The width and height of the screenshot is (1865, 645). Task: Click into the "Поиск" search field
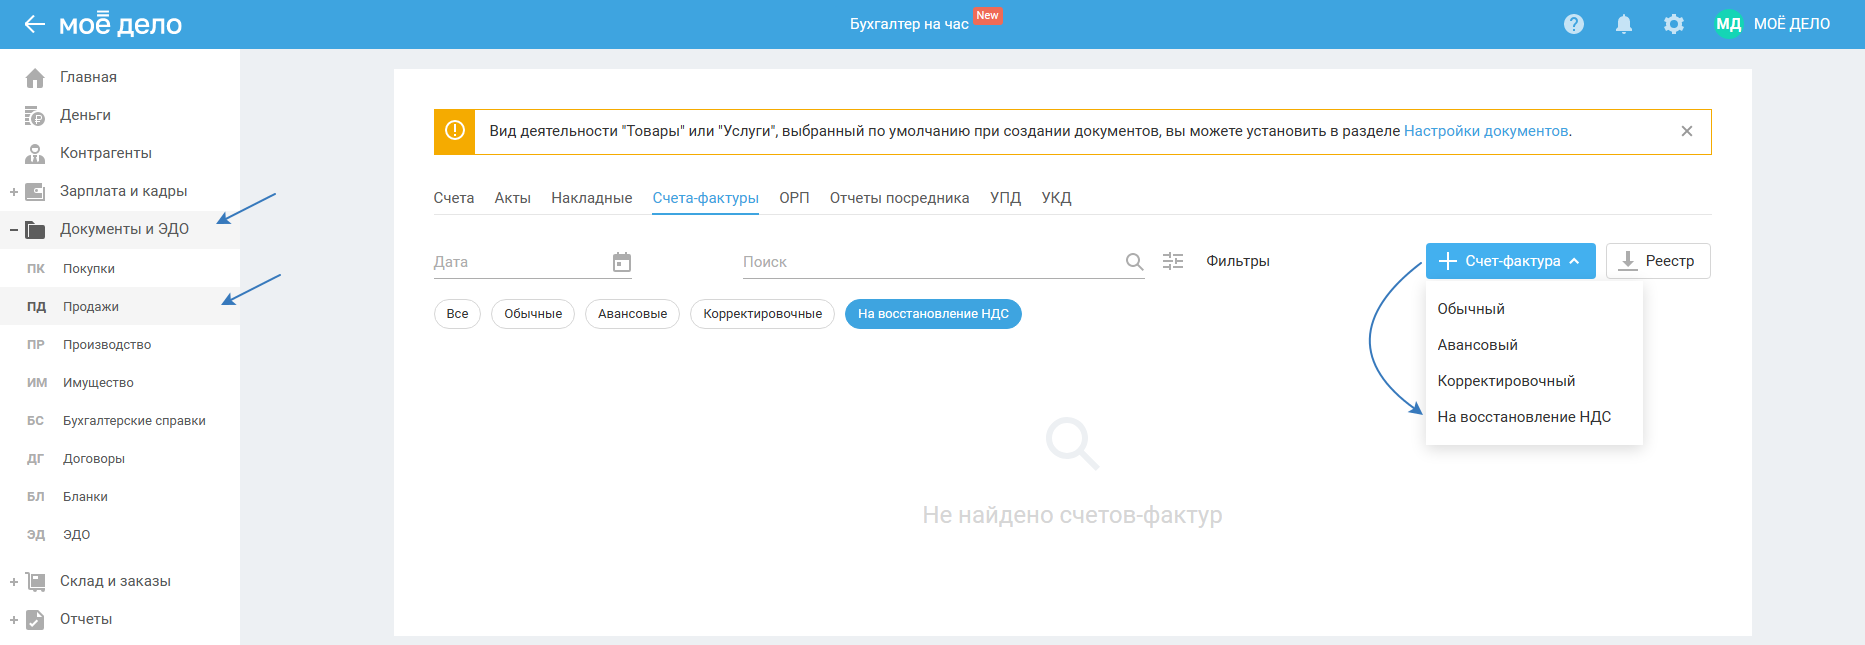click(x=930, y=262)
